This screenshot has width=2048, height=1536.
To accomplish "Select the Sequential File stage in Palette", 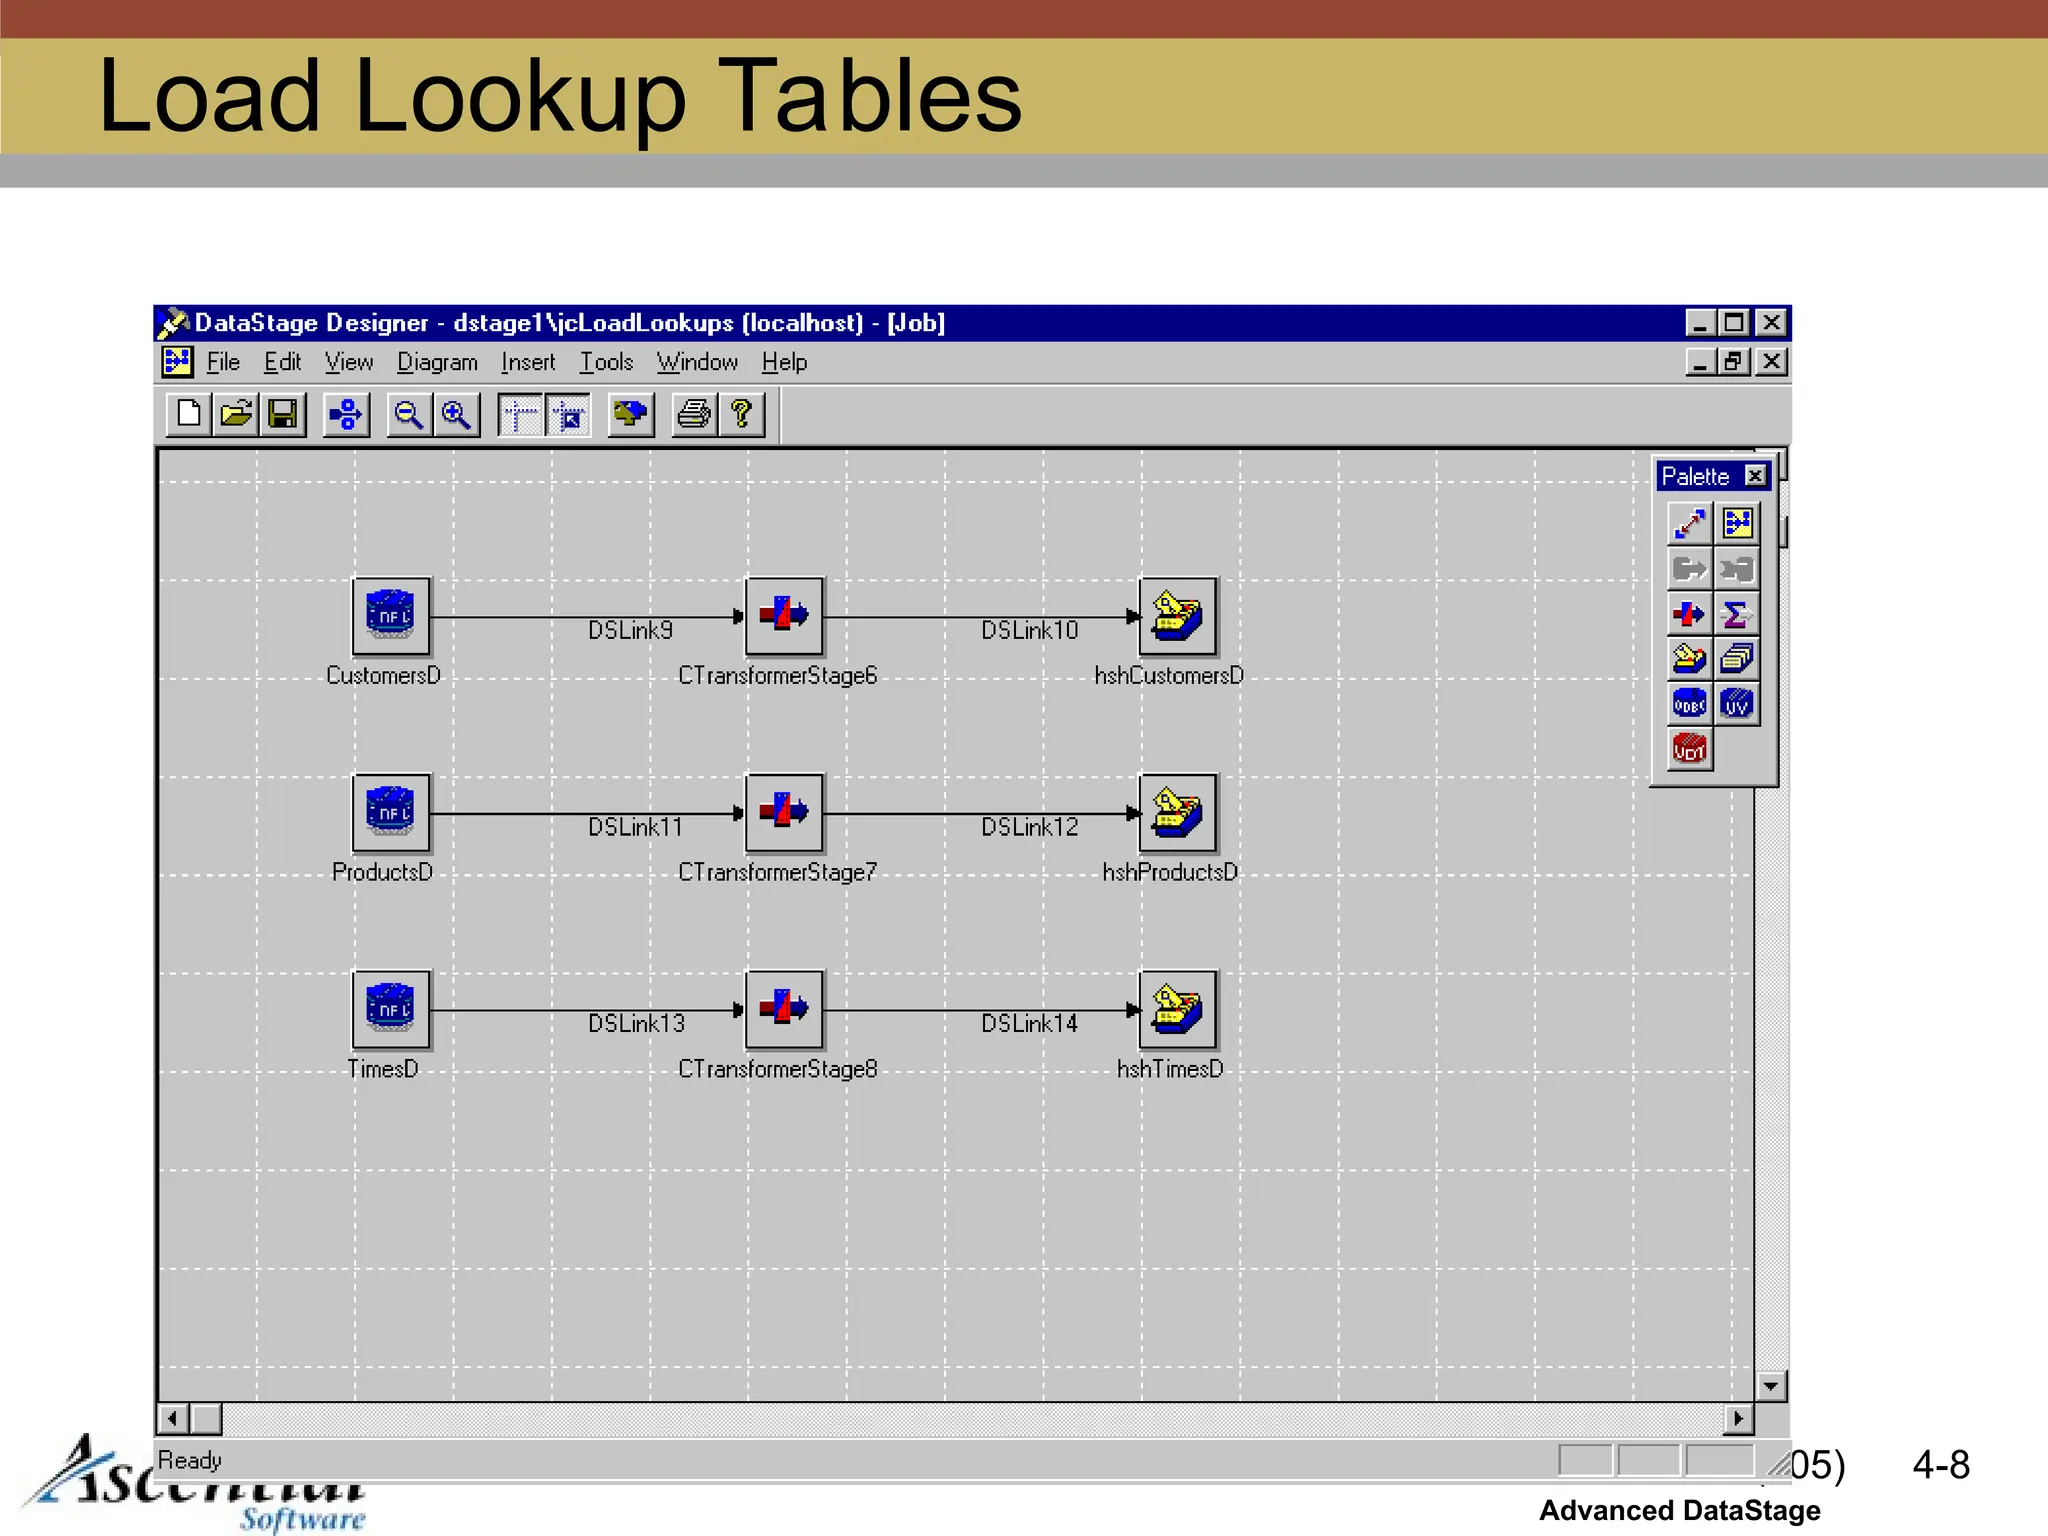I will tap(1737, 659).
